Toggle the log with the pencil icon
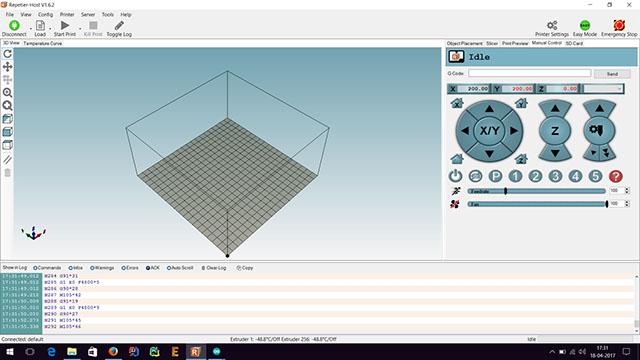Viewport: 640px width, 360px height. pyautogui.click(x=119, y=26)
